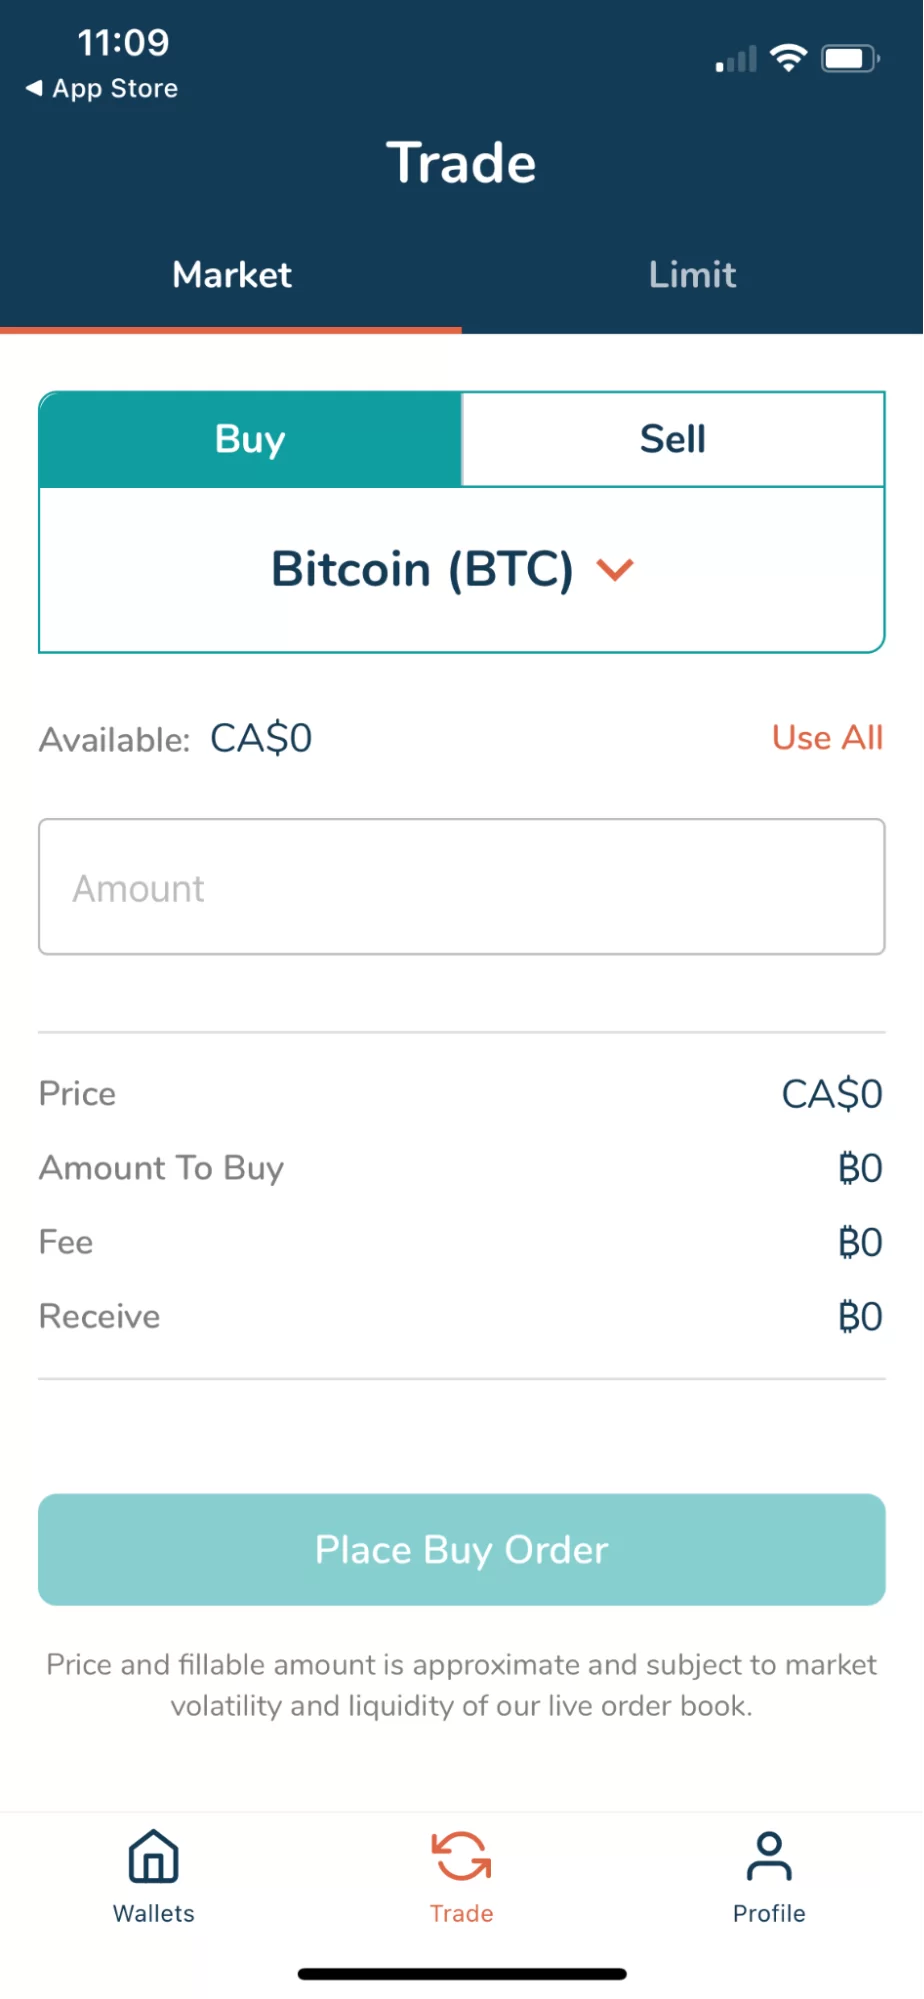
Task: Tap the cellular signal bars icon
Action: coord(736,61)
